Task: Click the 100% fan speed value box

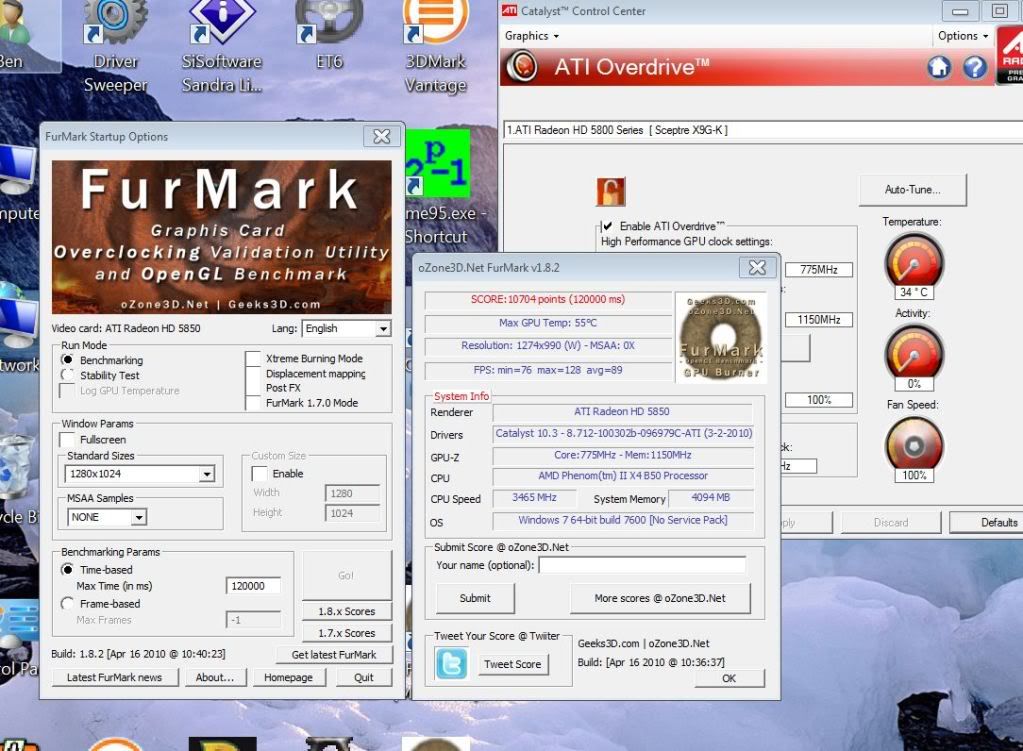Action: [819, 400]
